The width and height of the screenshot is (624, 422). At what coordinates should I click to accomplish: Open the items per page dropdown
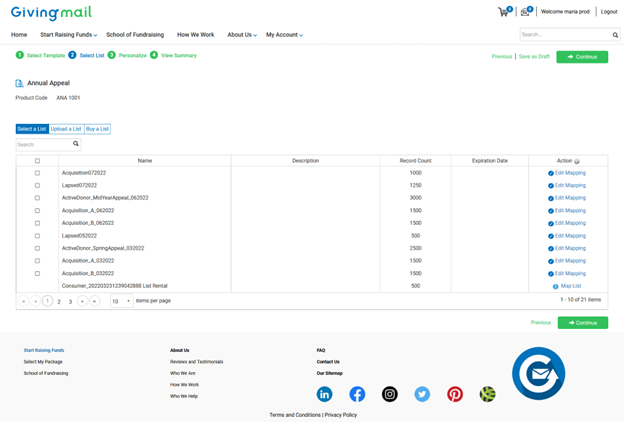coord(121,301)
